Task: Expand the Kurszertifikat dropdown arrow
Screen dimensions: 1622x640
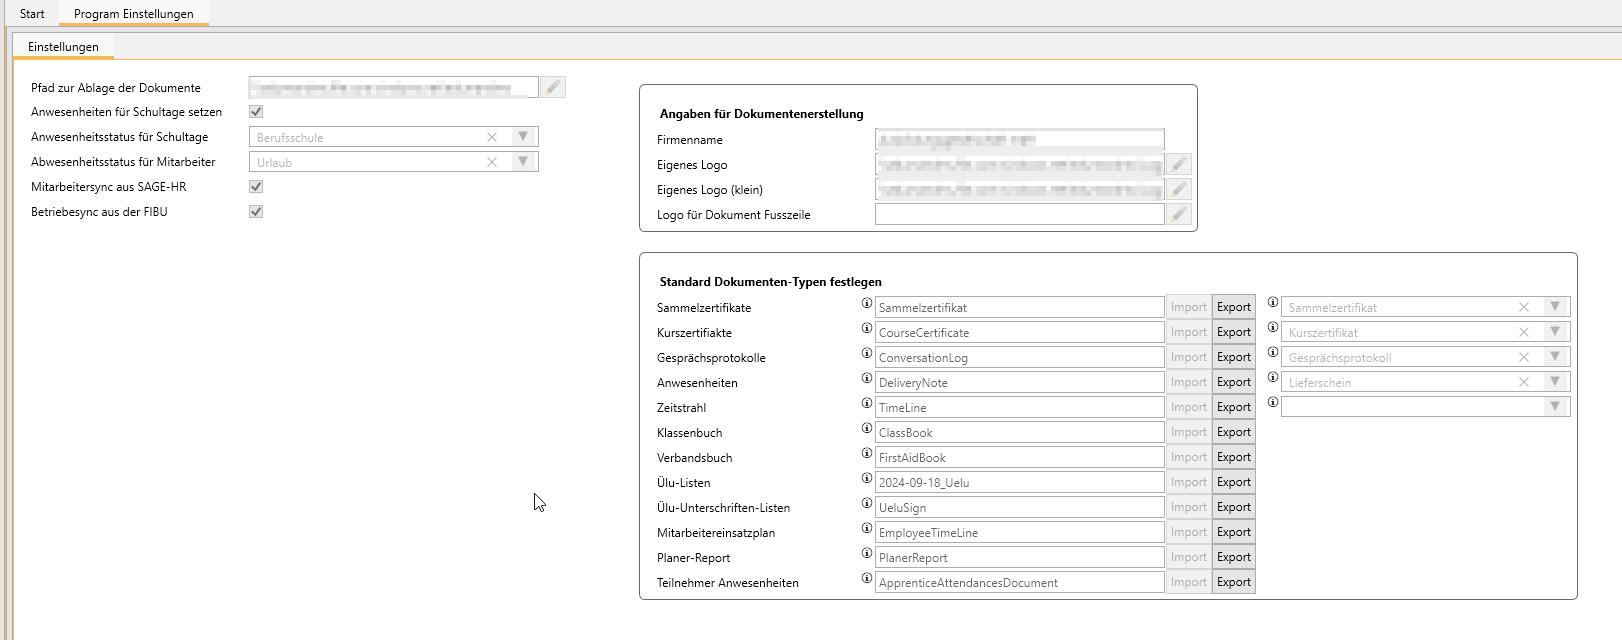Action: coord(1555,332)
